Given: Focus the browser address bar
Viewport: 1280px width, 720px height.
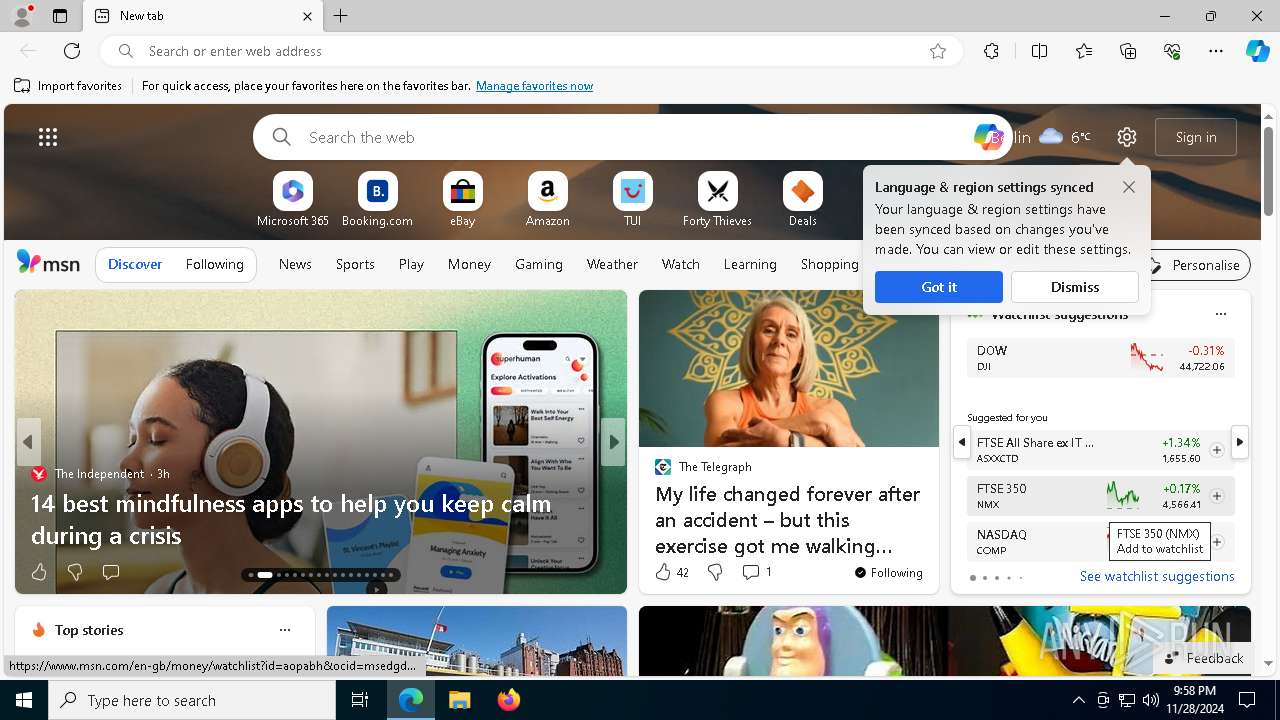Looking at the screenshot, I should coord(530,51).
